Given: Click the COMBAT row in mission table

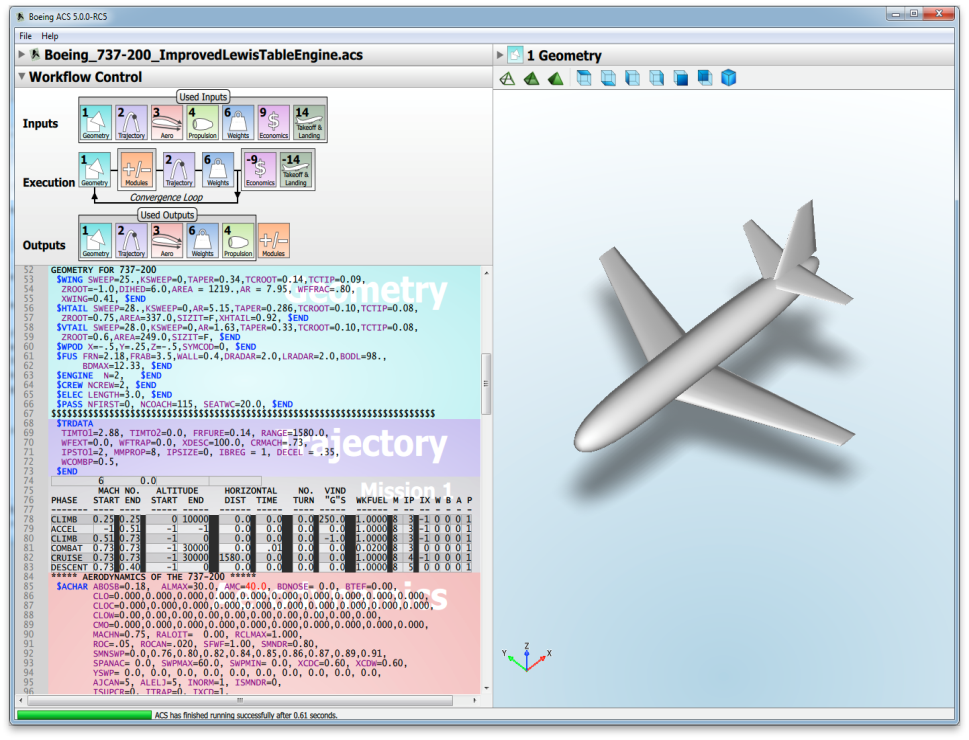Looking at the screenshot, I should pos(261,548).
